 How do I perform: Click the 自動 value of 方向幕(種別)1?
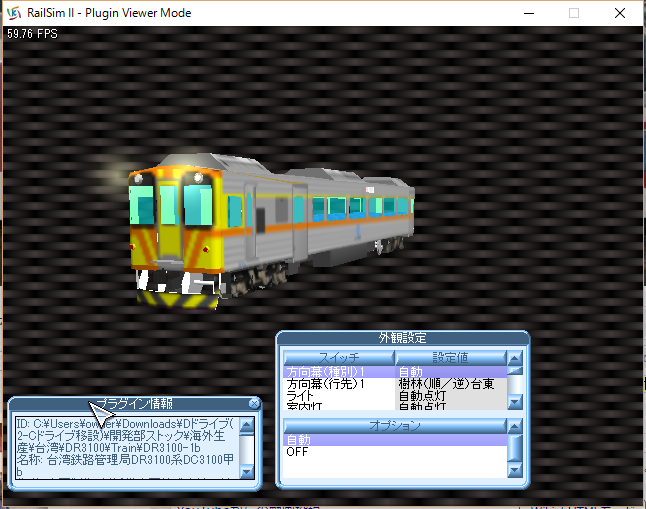(x=410, y=372)
